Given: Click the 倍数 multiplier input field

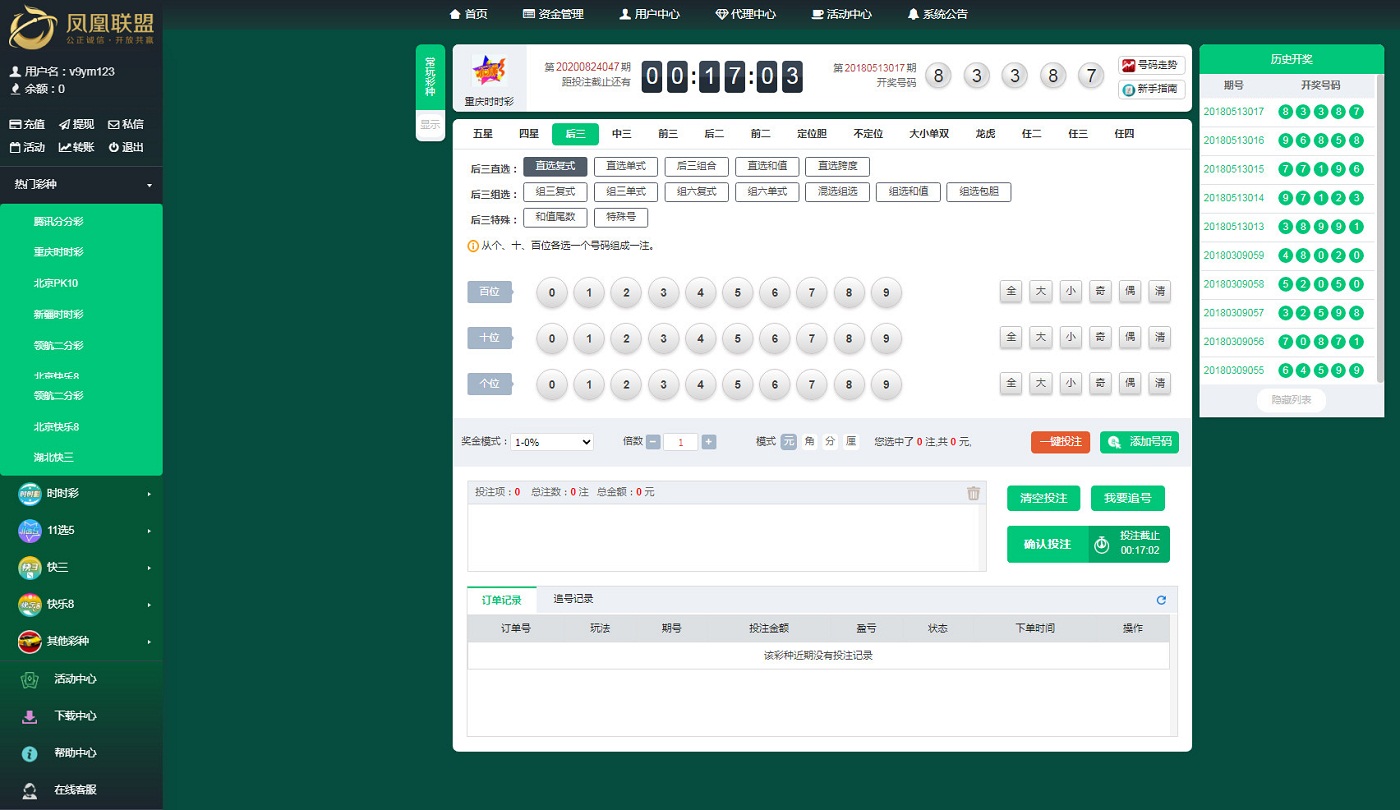Looking at the screenshot, I should click(681, 442).
